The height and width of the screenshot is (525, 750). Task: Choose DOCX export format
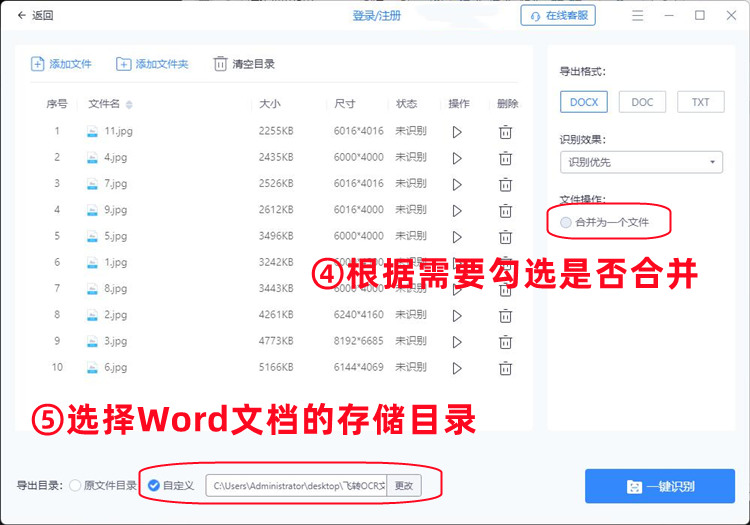pos(584,102)
